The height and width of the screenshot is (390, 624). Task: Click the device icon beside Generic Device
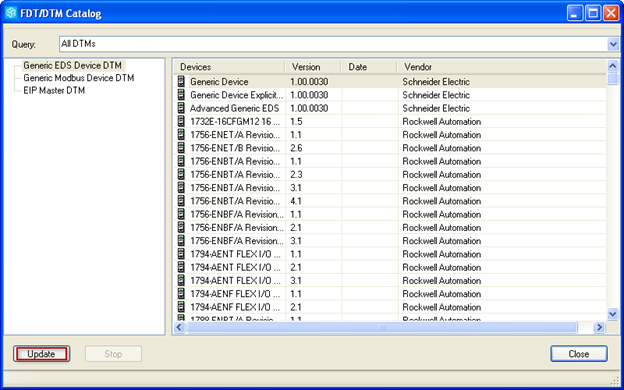coord(181,82)
